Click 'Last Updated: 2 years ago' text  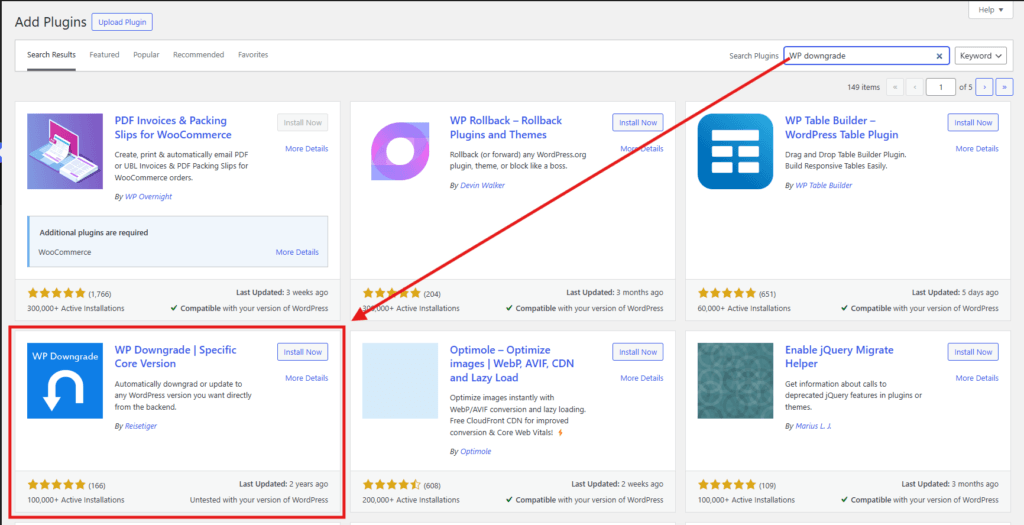pos(283,484)
